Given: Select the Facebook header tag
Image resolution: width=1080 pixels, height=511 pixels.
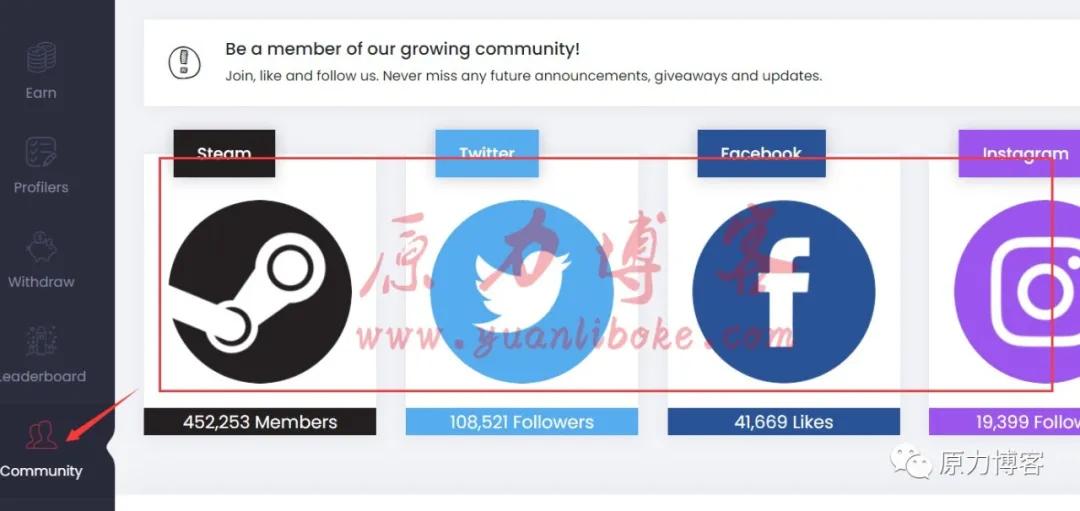Looking at the screenshot, I should click(x=761, y=153).
